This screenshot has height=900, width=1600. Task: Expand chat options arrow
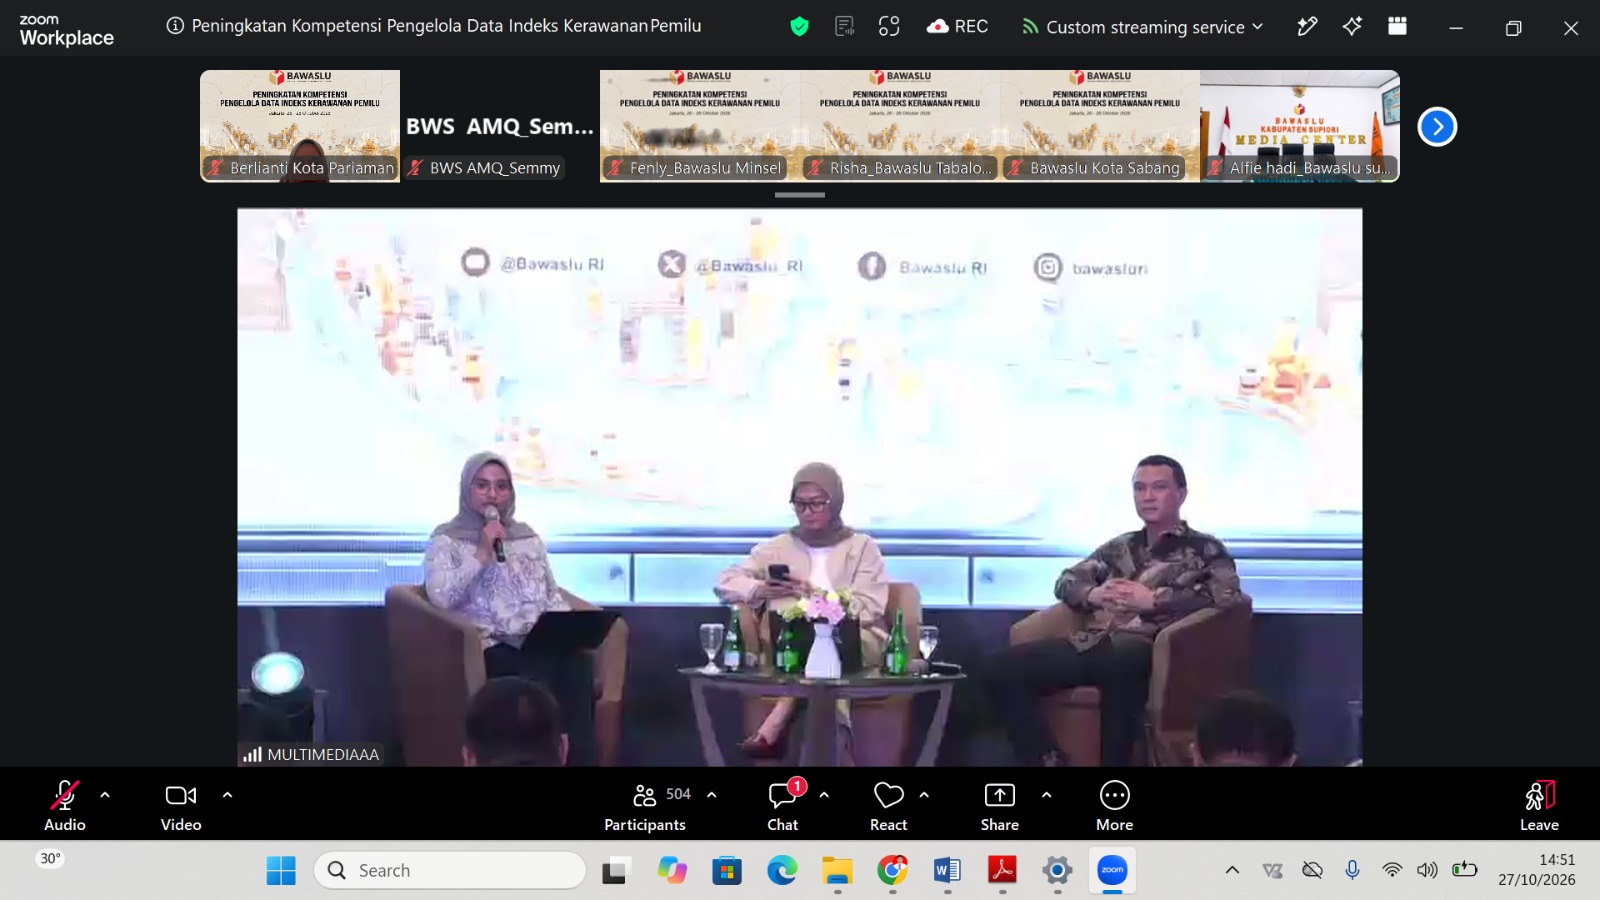(824, 795)
